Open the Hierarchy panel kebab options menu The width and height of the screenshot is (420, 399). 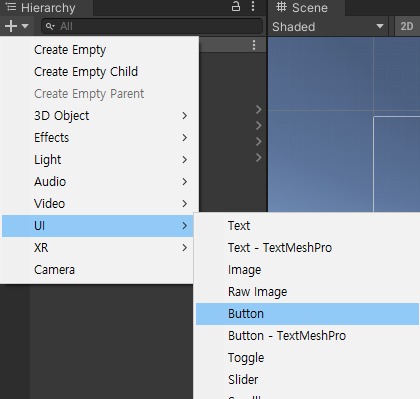[x=253, y=6]
